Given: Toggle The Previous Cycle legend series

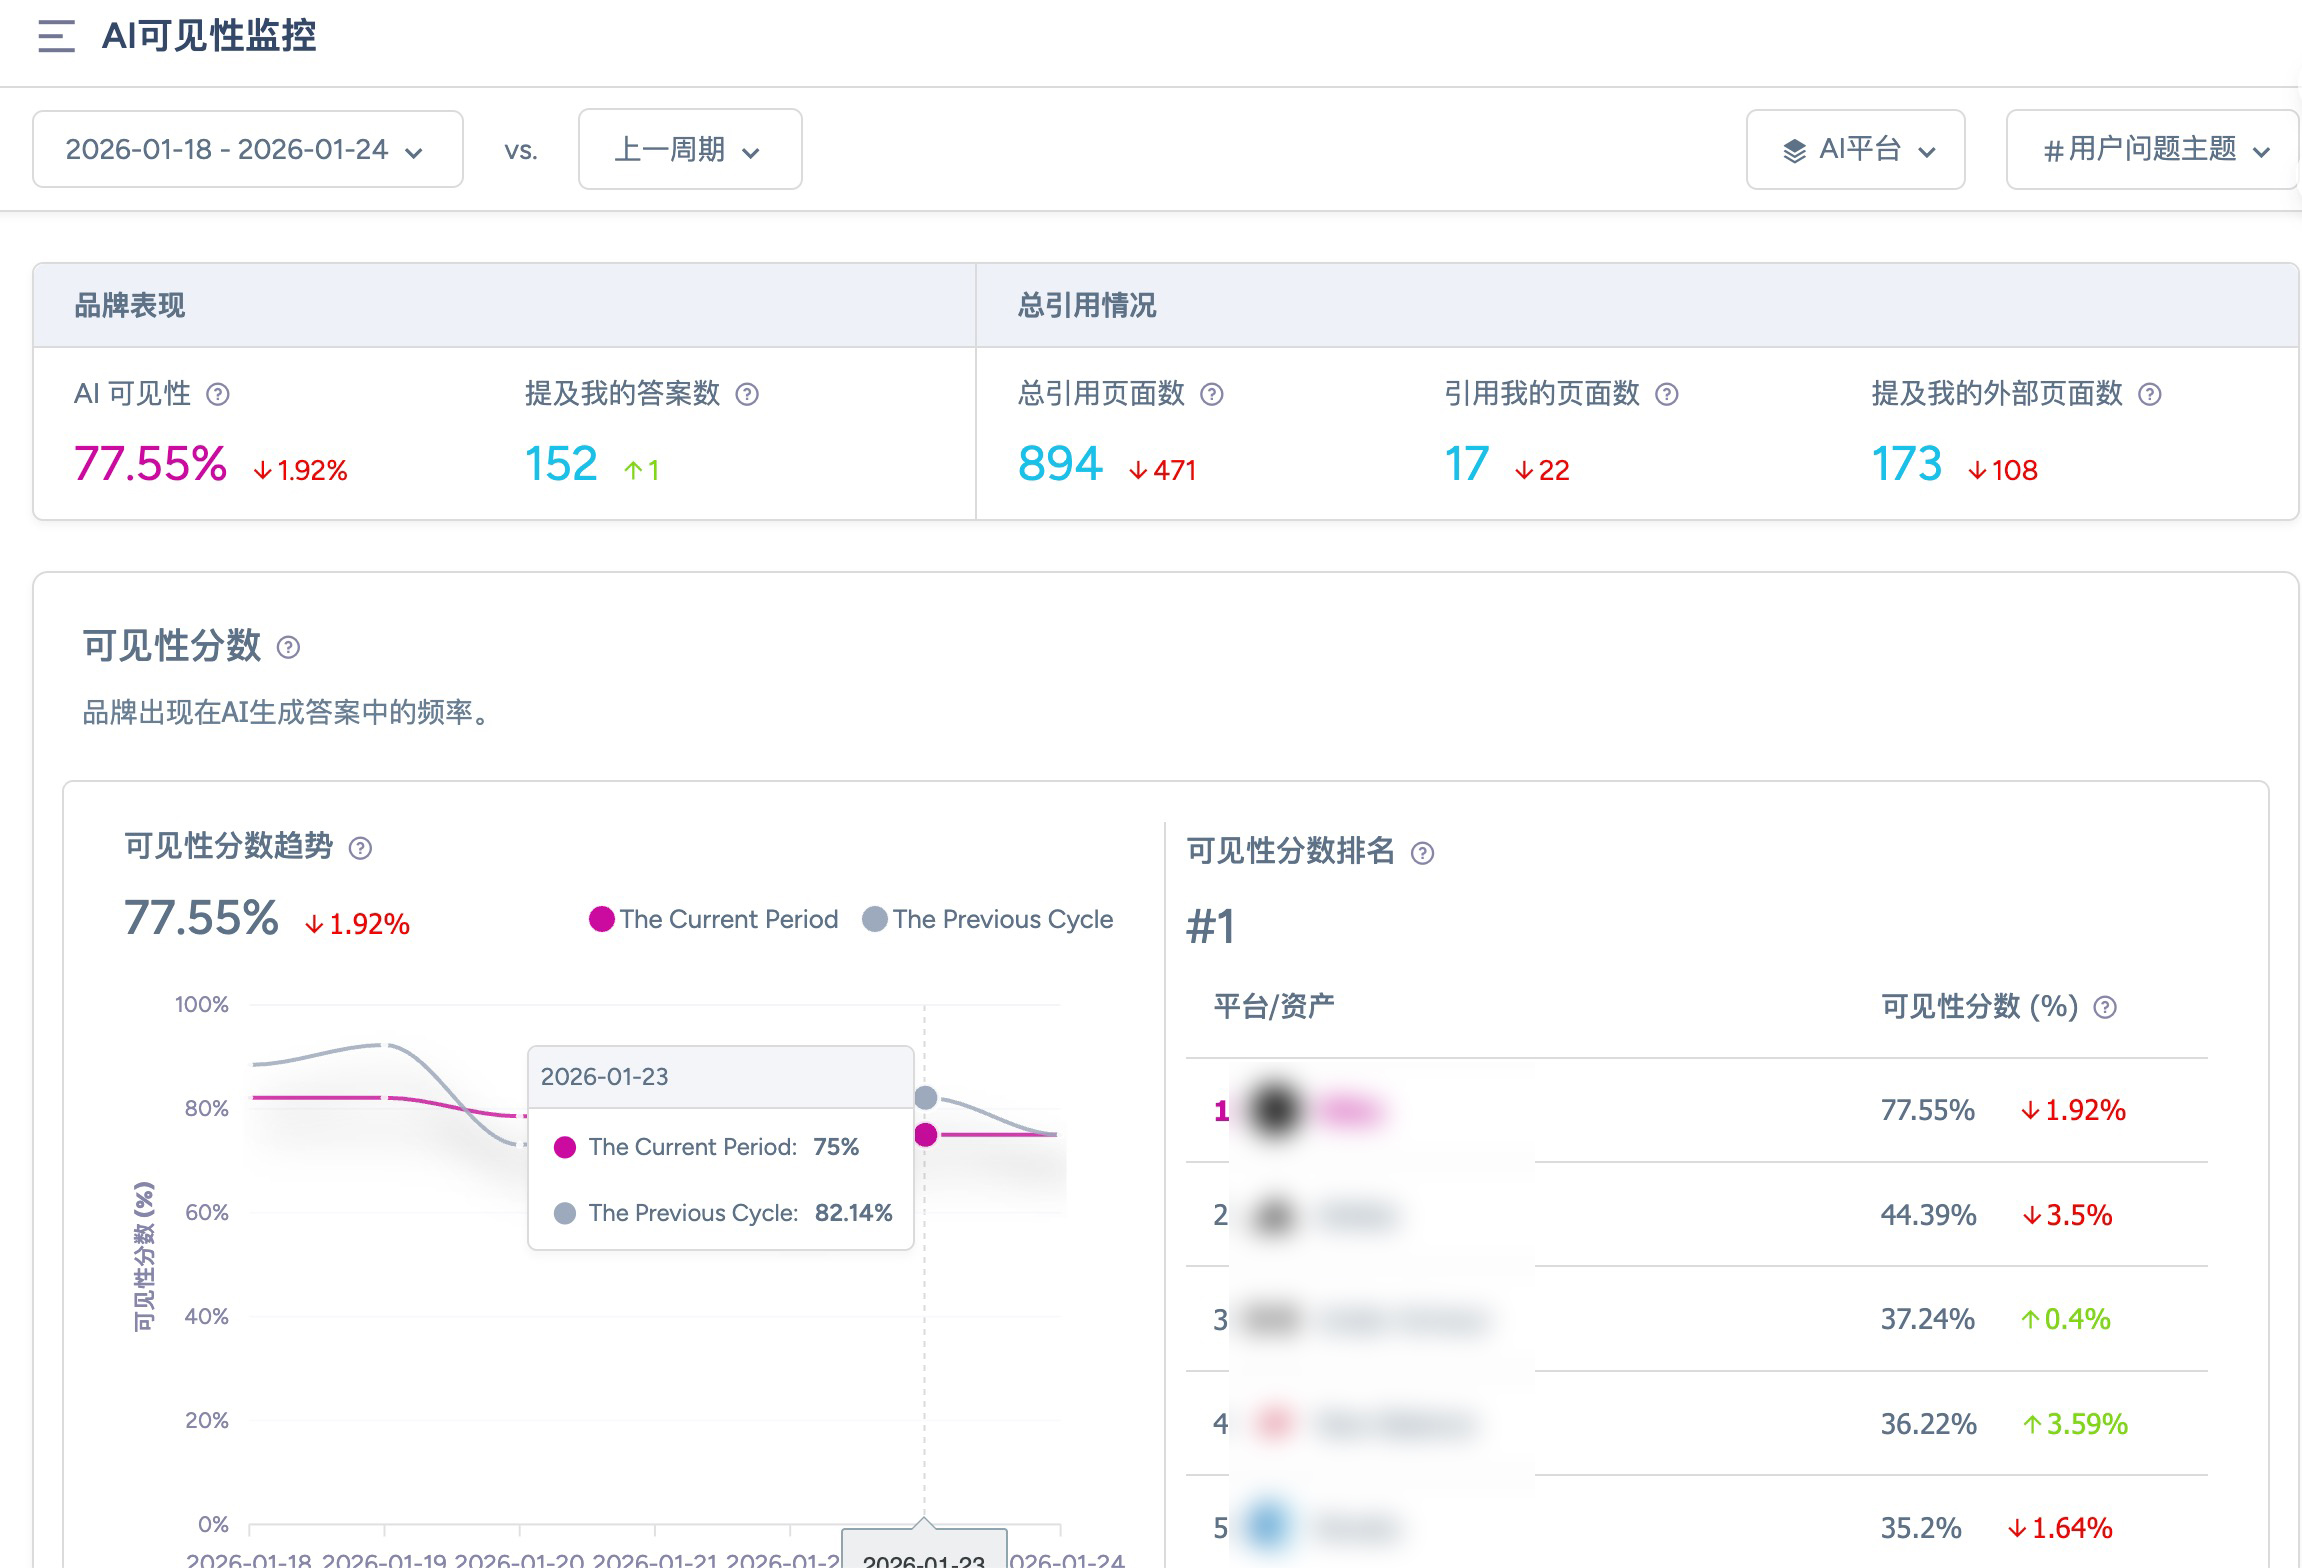Looking at the screenshot, I should click(x=988, y=919).
